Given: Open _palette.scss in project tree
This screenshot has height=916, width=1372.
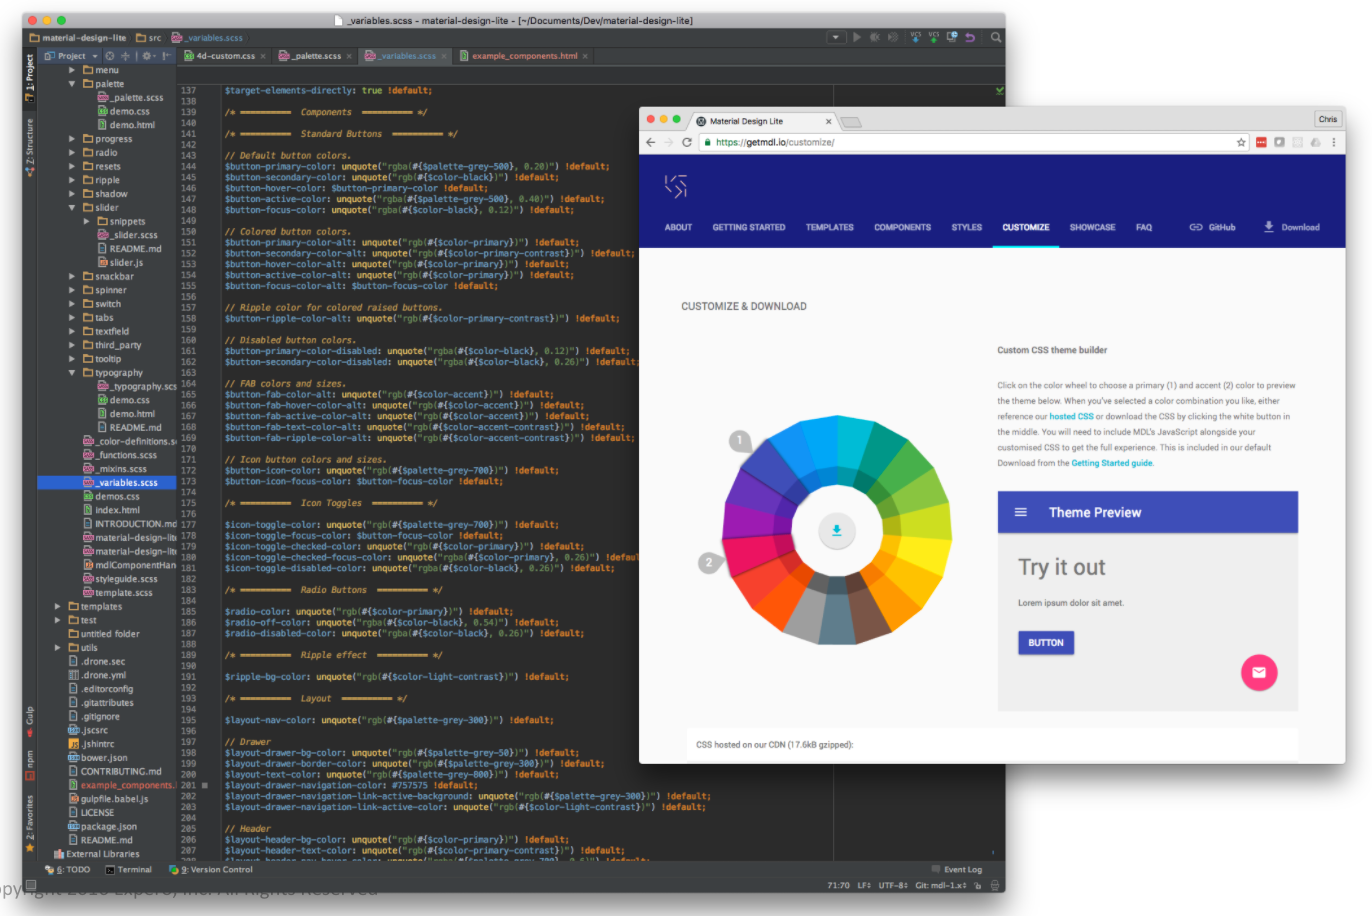Looking at the screenshot, I should point(130,98).
